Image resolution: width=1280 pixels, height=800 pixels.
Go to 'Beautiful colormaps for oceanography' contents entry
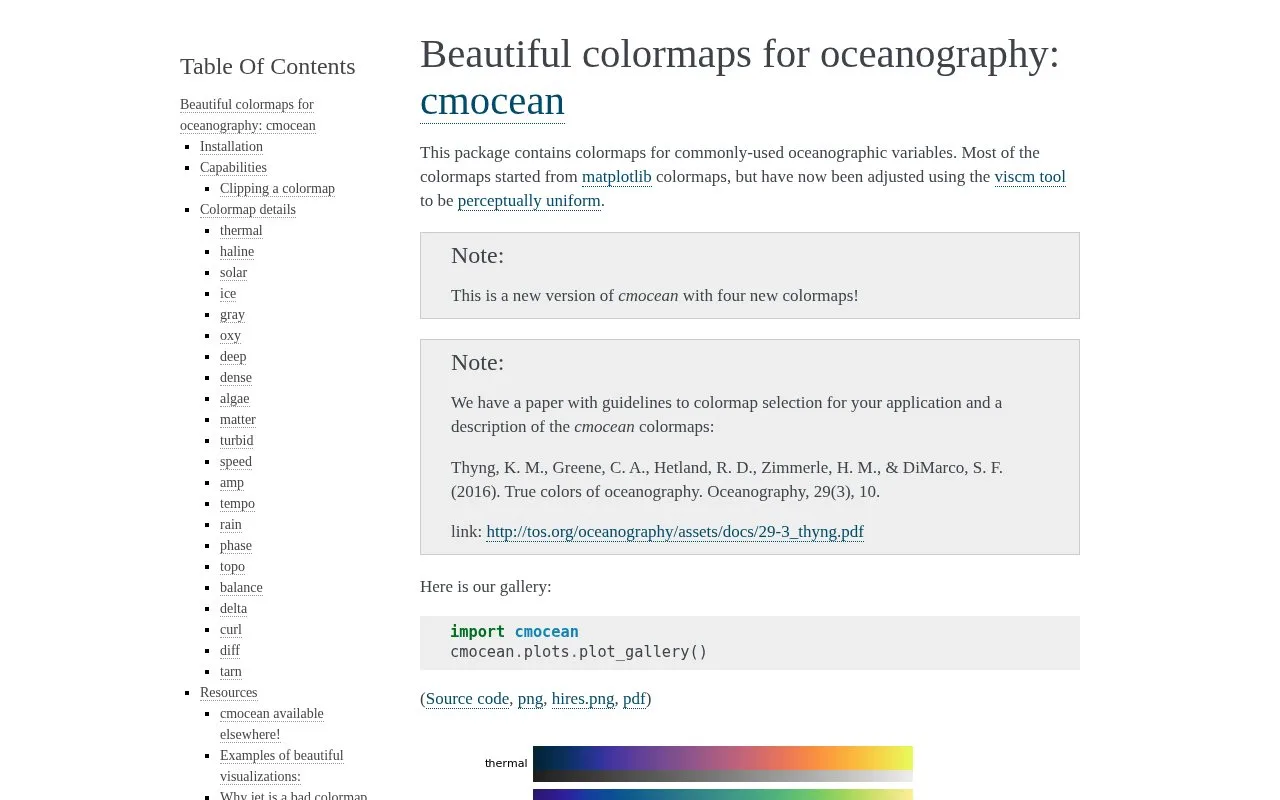point(248,115)
